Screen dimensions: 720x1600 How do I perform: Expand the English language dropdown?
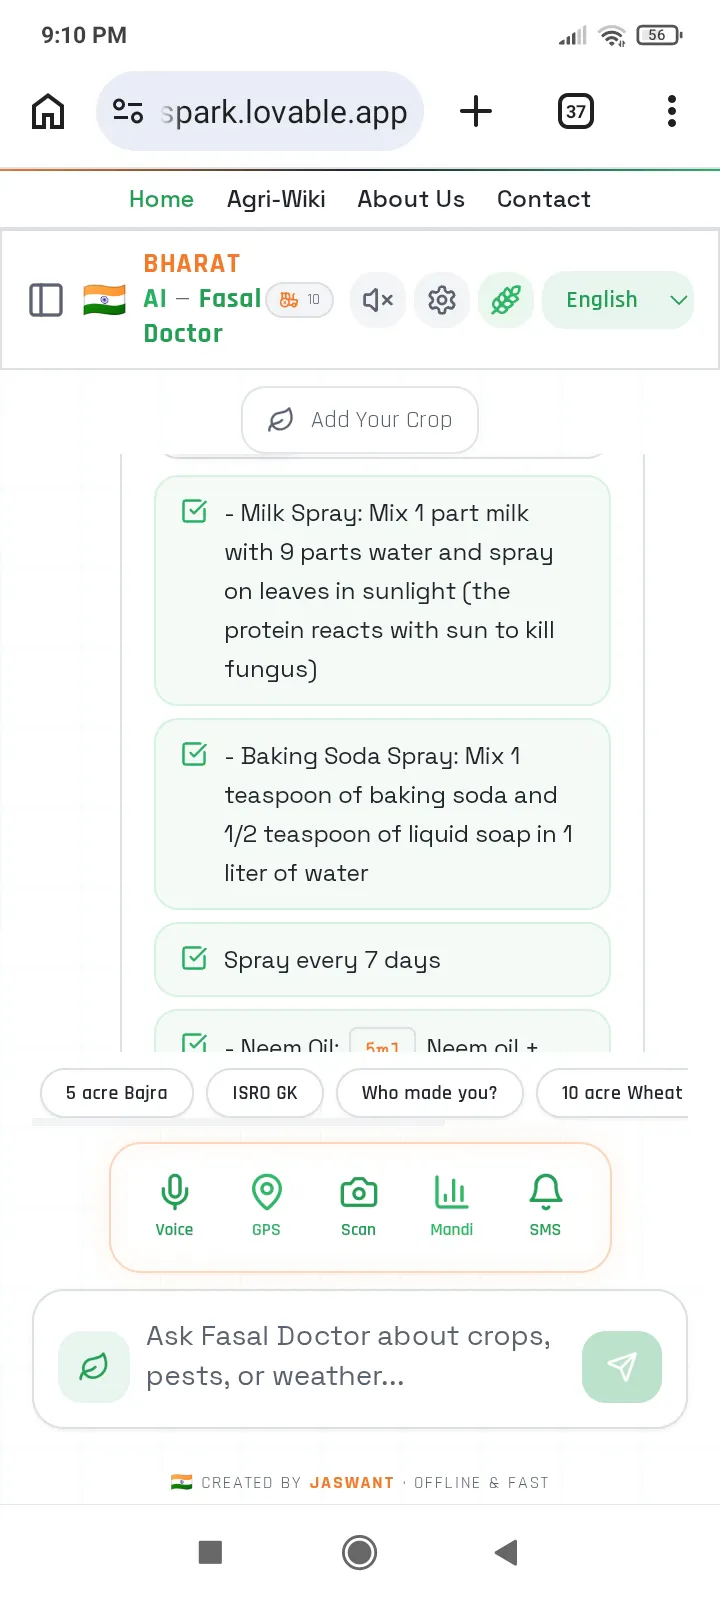[618, 299]
